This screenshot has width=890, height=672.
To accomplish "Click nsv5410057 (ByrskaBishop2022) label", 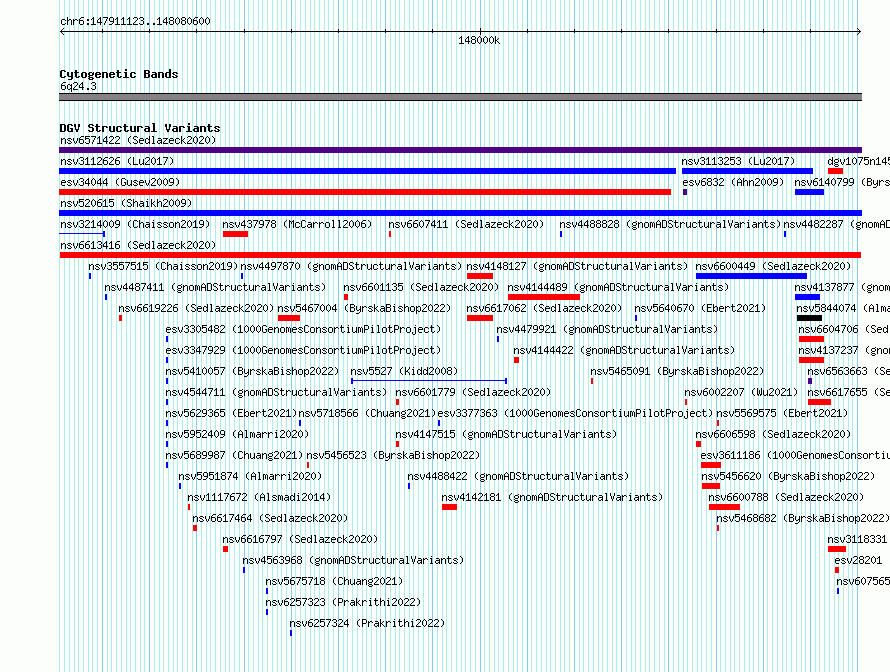I will coord(252,371).
